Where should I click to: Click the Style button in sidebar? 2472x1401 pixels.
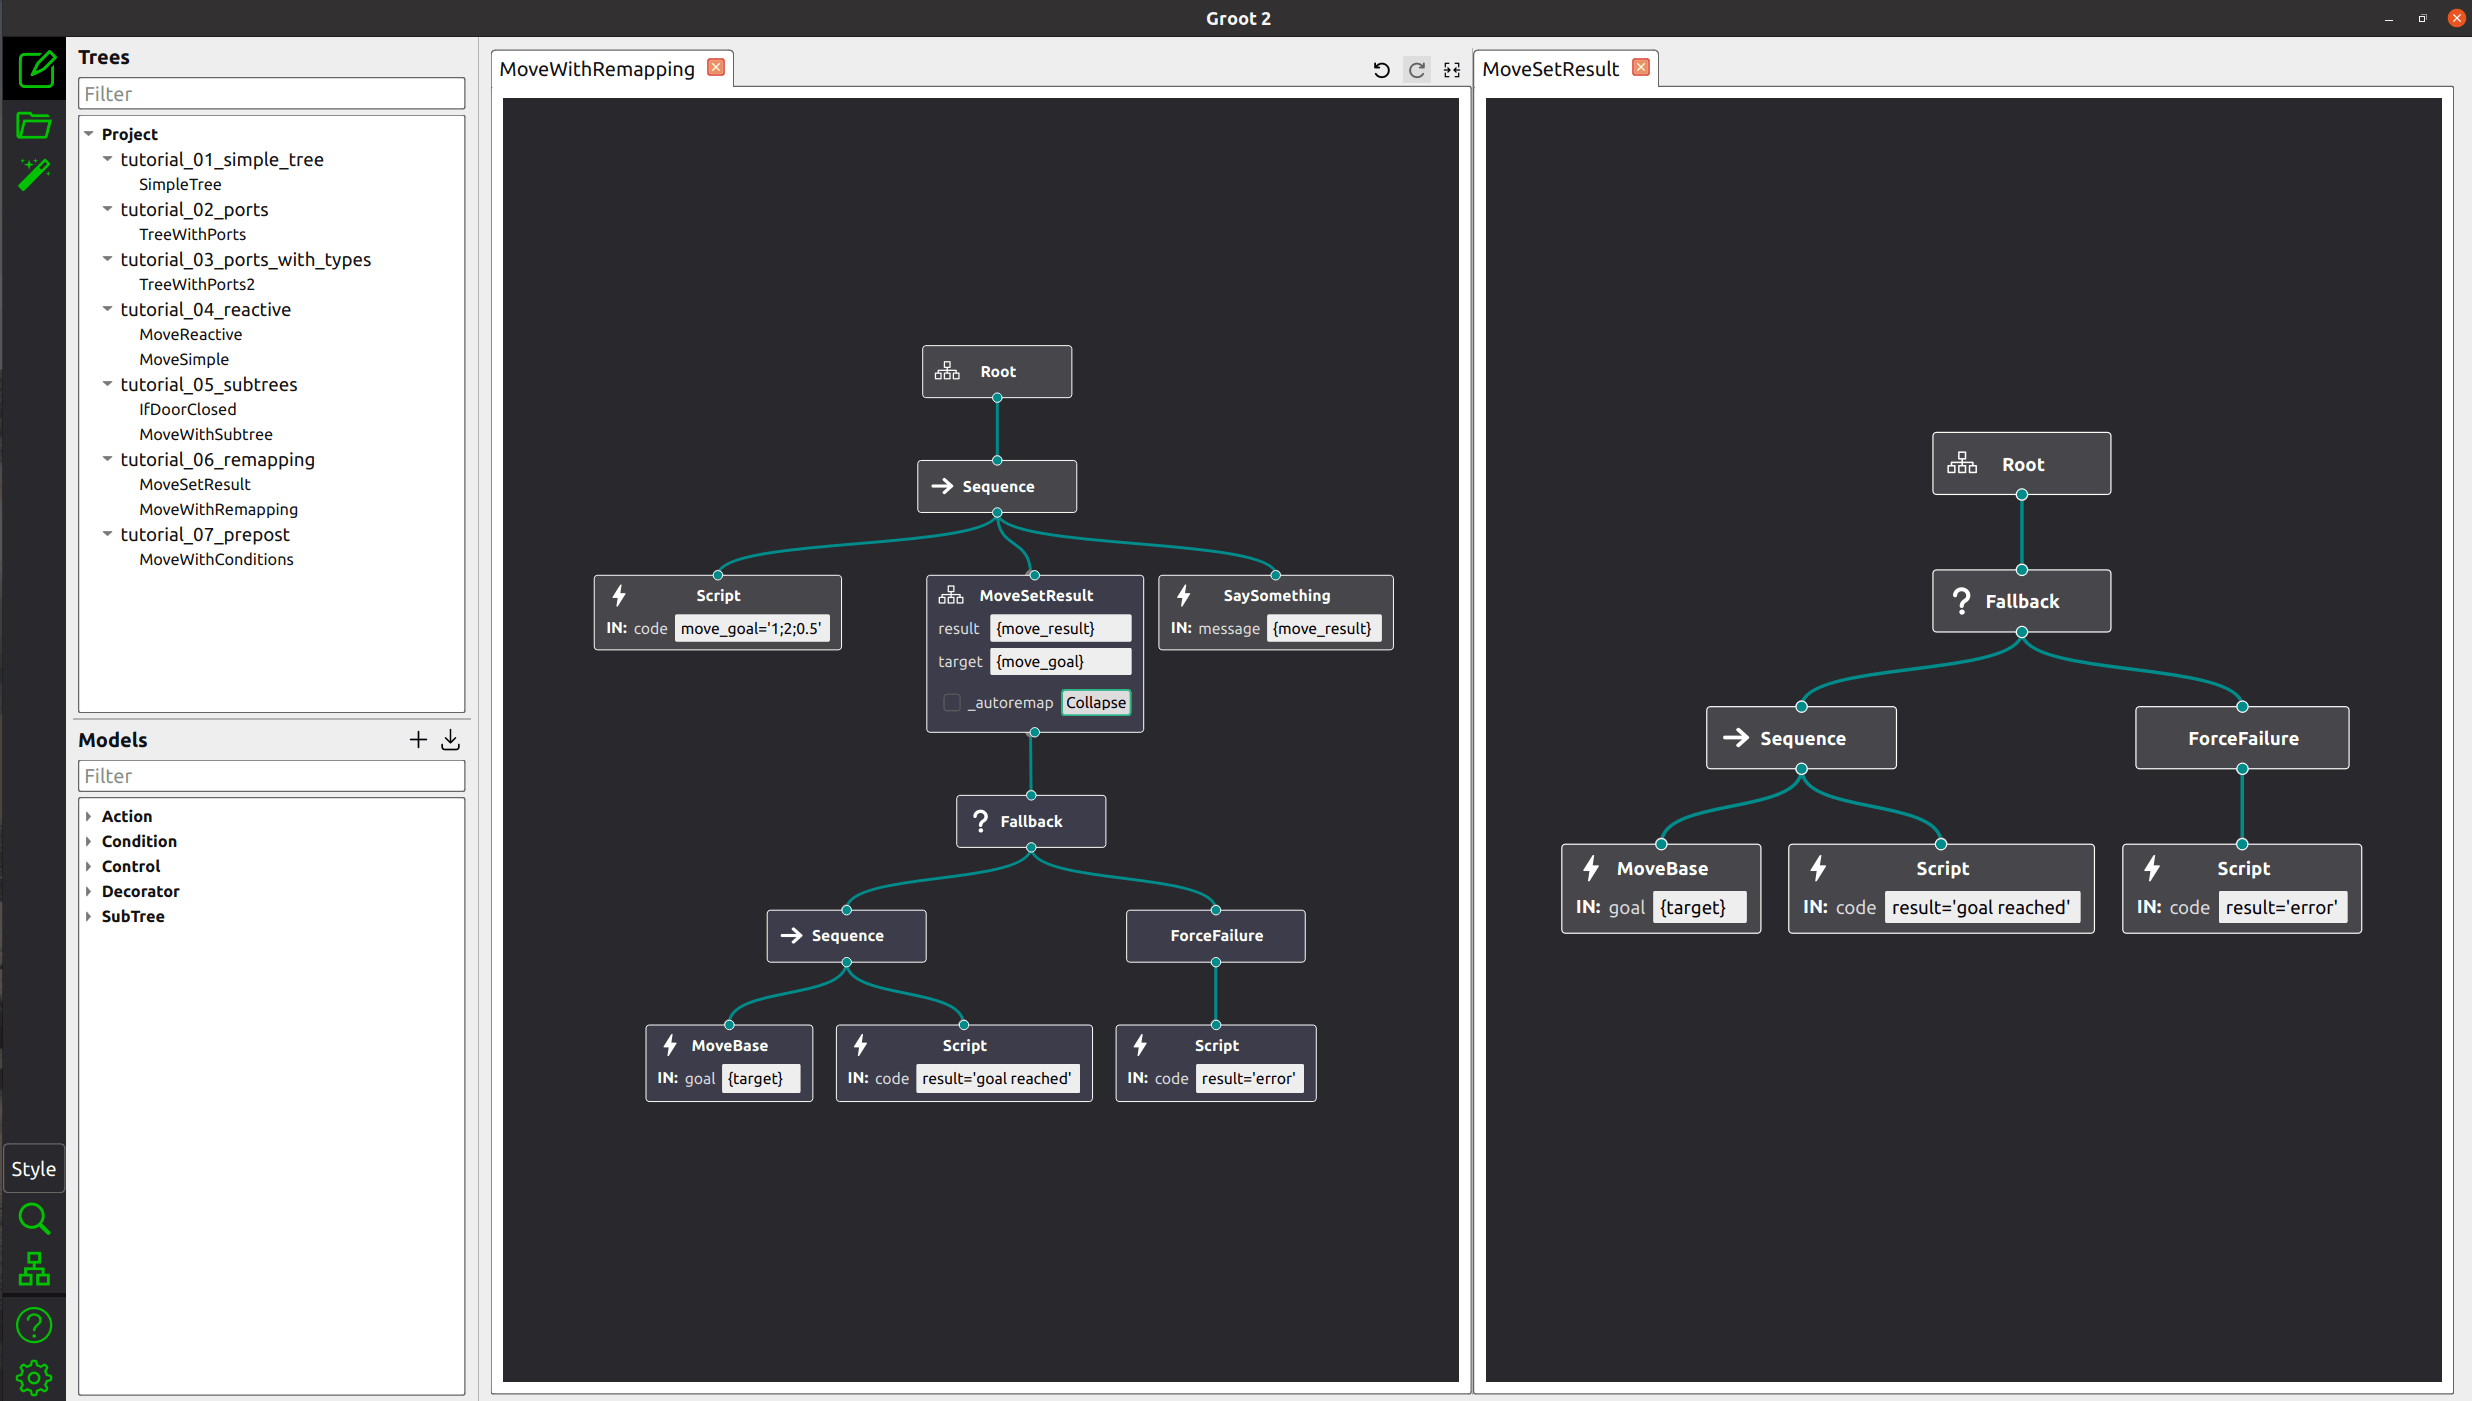(34, 1169)
